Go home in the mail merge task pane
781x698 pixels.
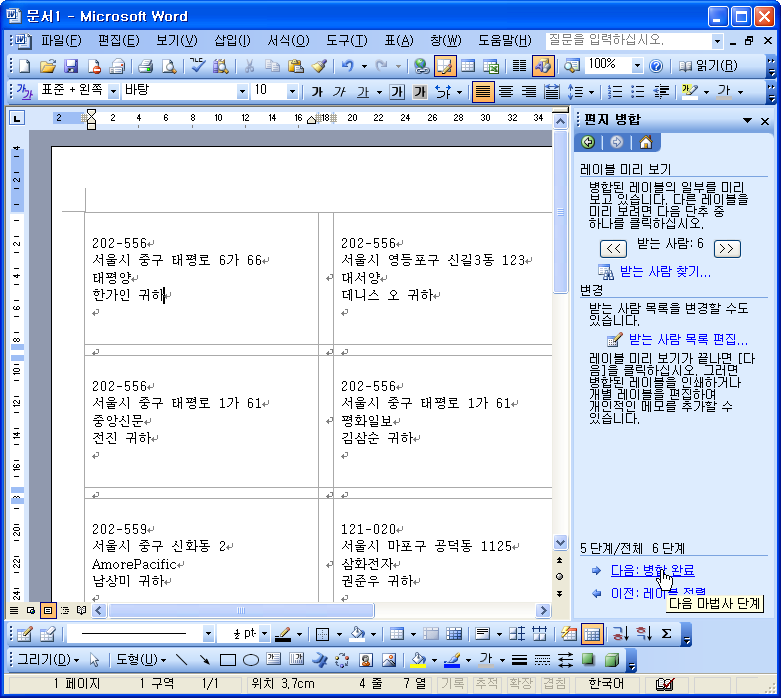(x=646, y=142)
